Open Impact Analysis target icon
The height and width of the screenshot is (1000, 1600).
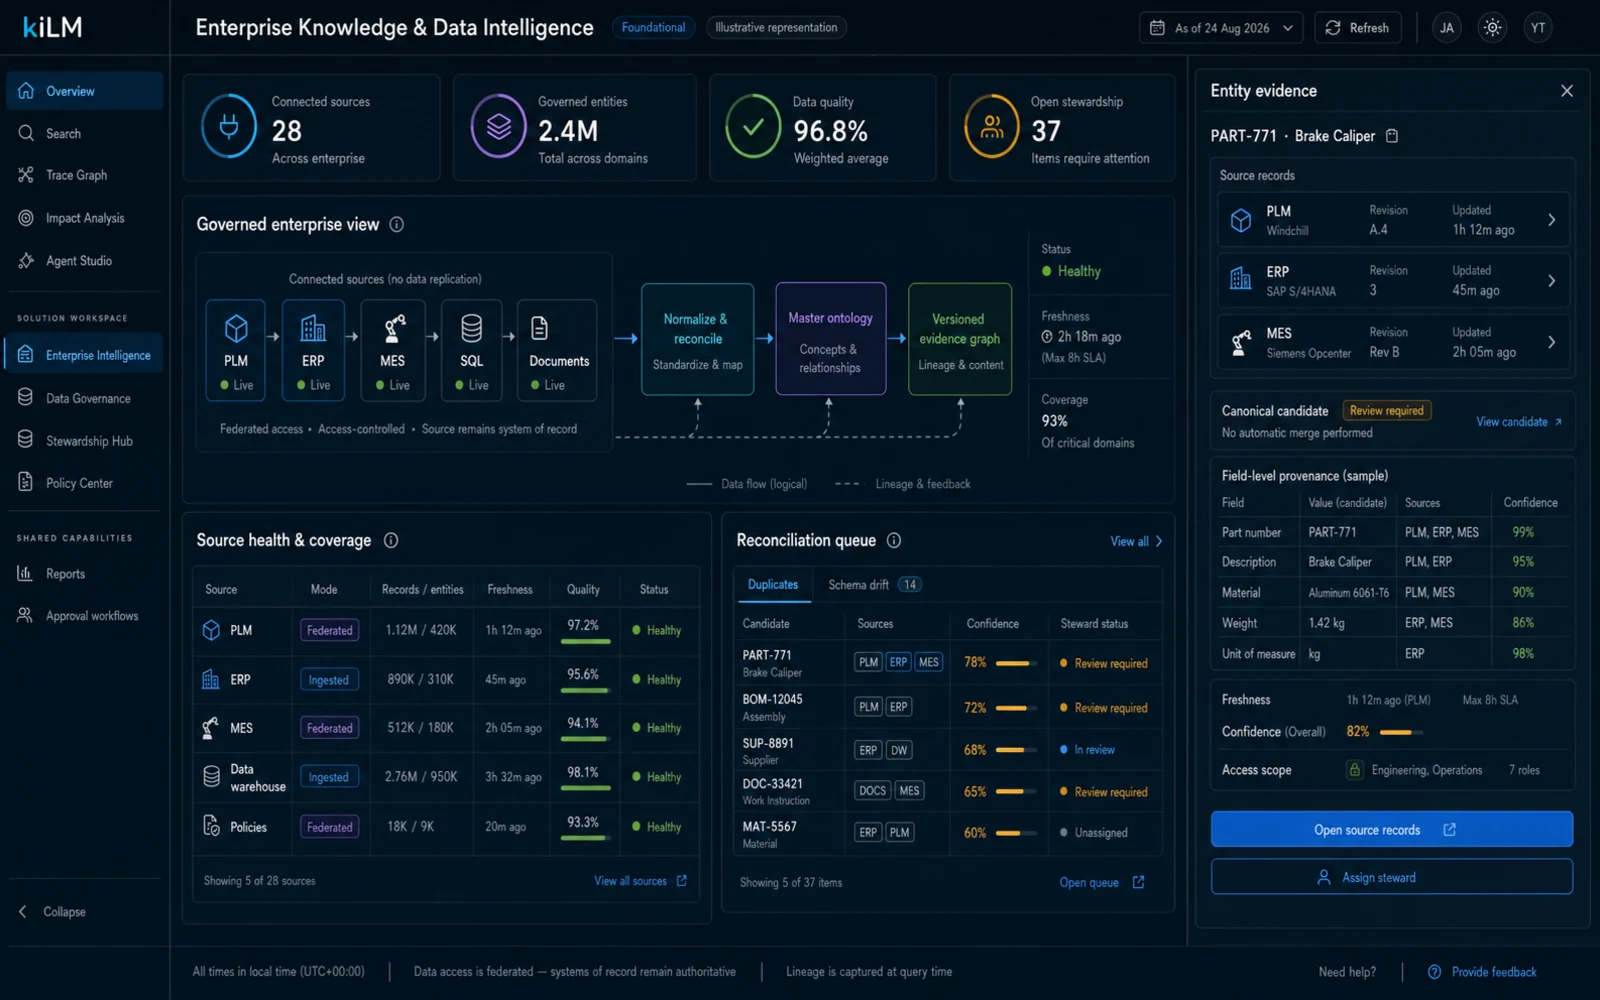26,218
